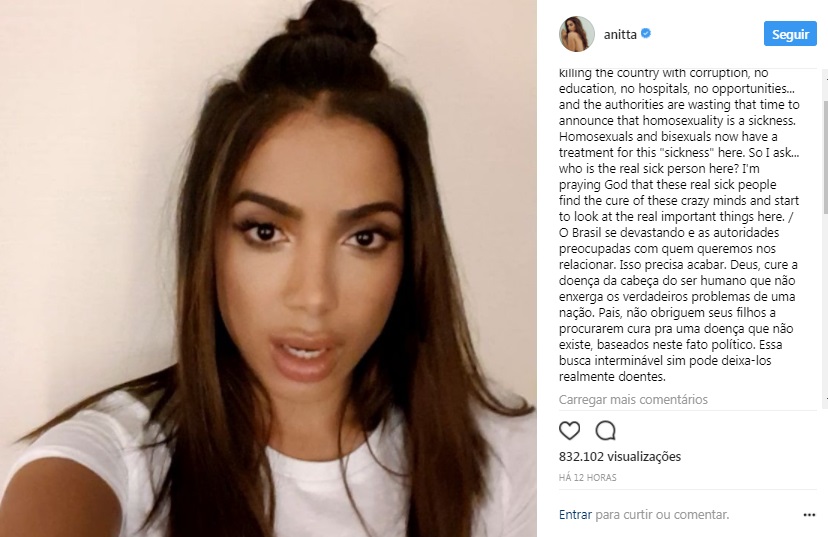Click the 832.102 visualizações view count
This screenshot has width=828, height=537.
pos(620,456)
